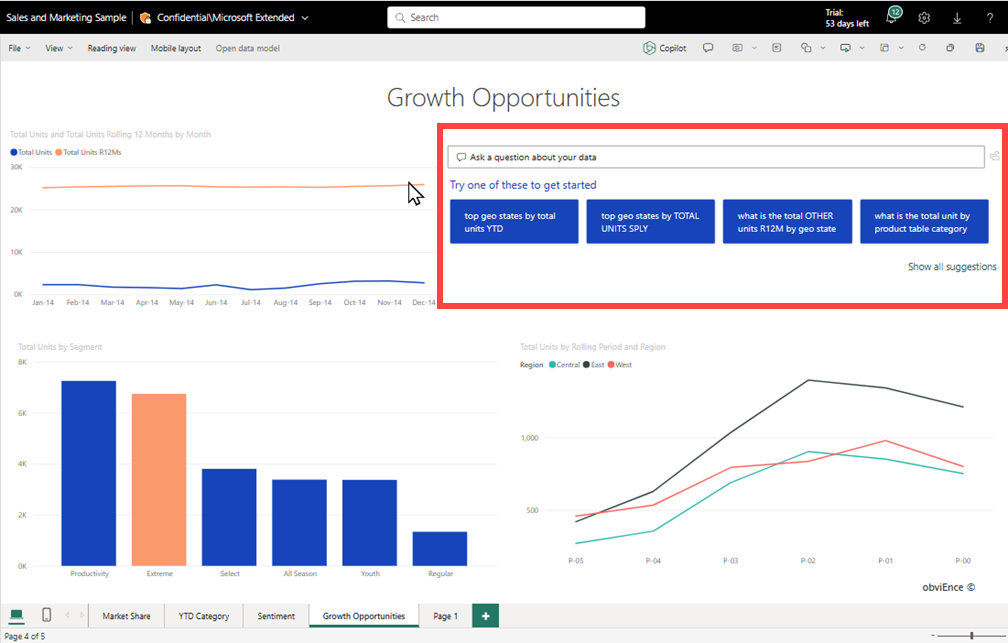
Task: Select suggestion top geo states by total units YTD
Action: [x=513, y=221]
